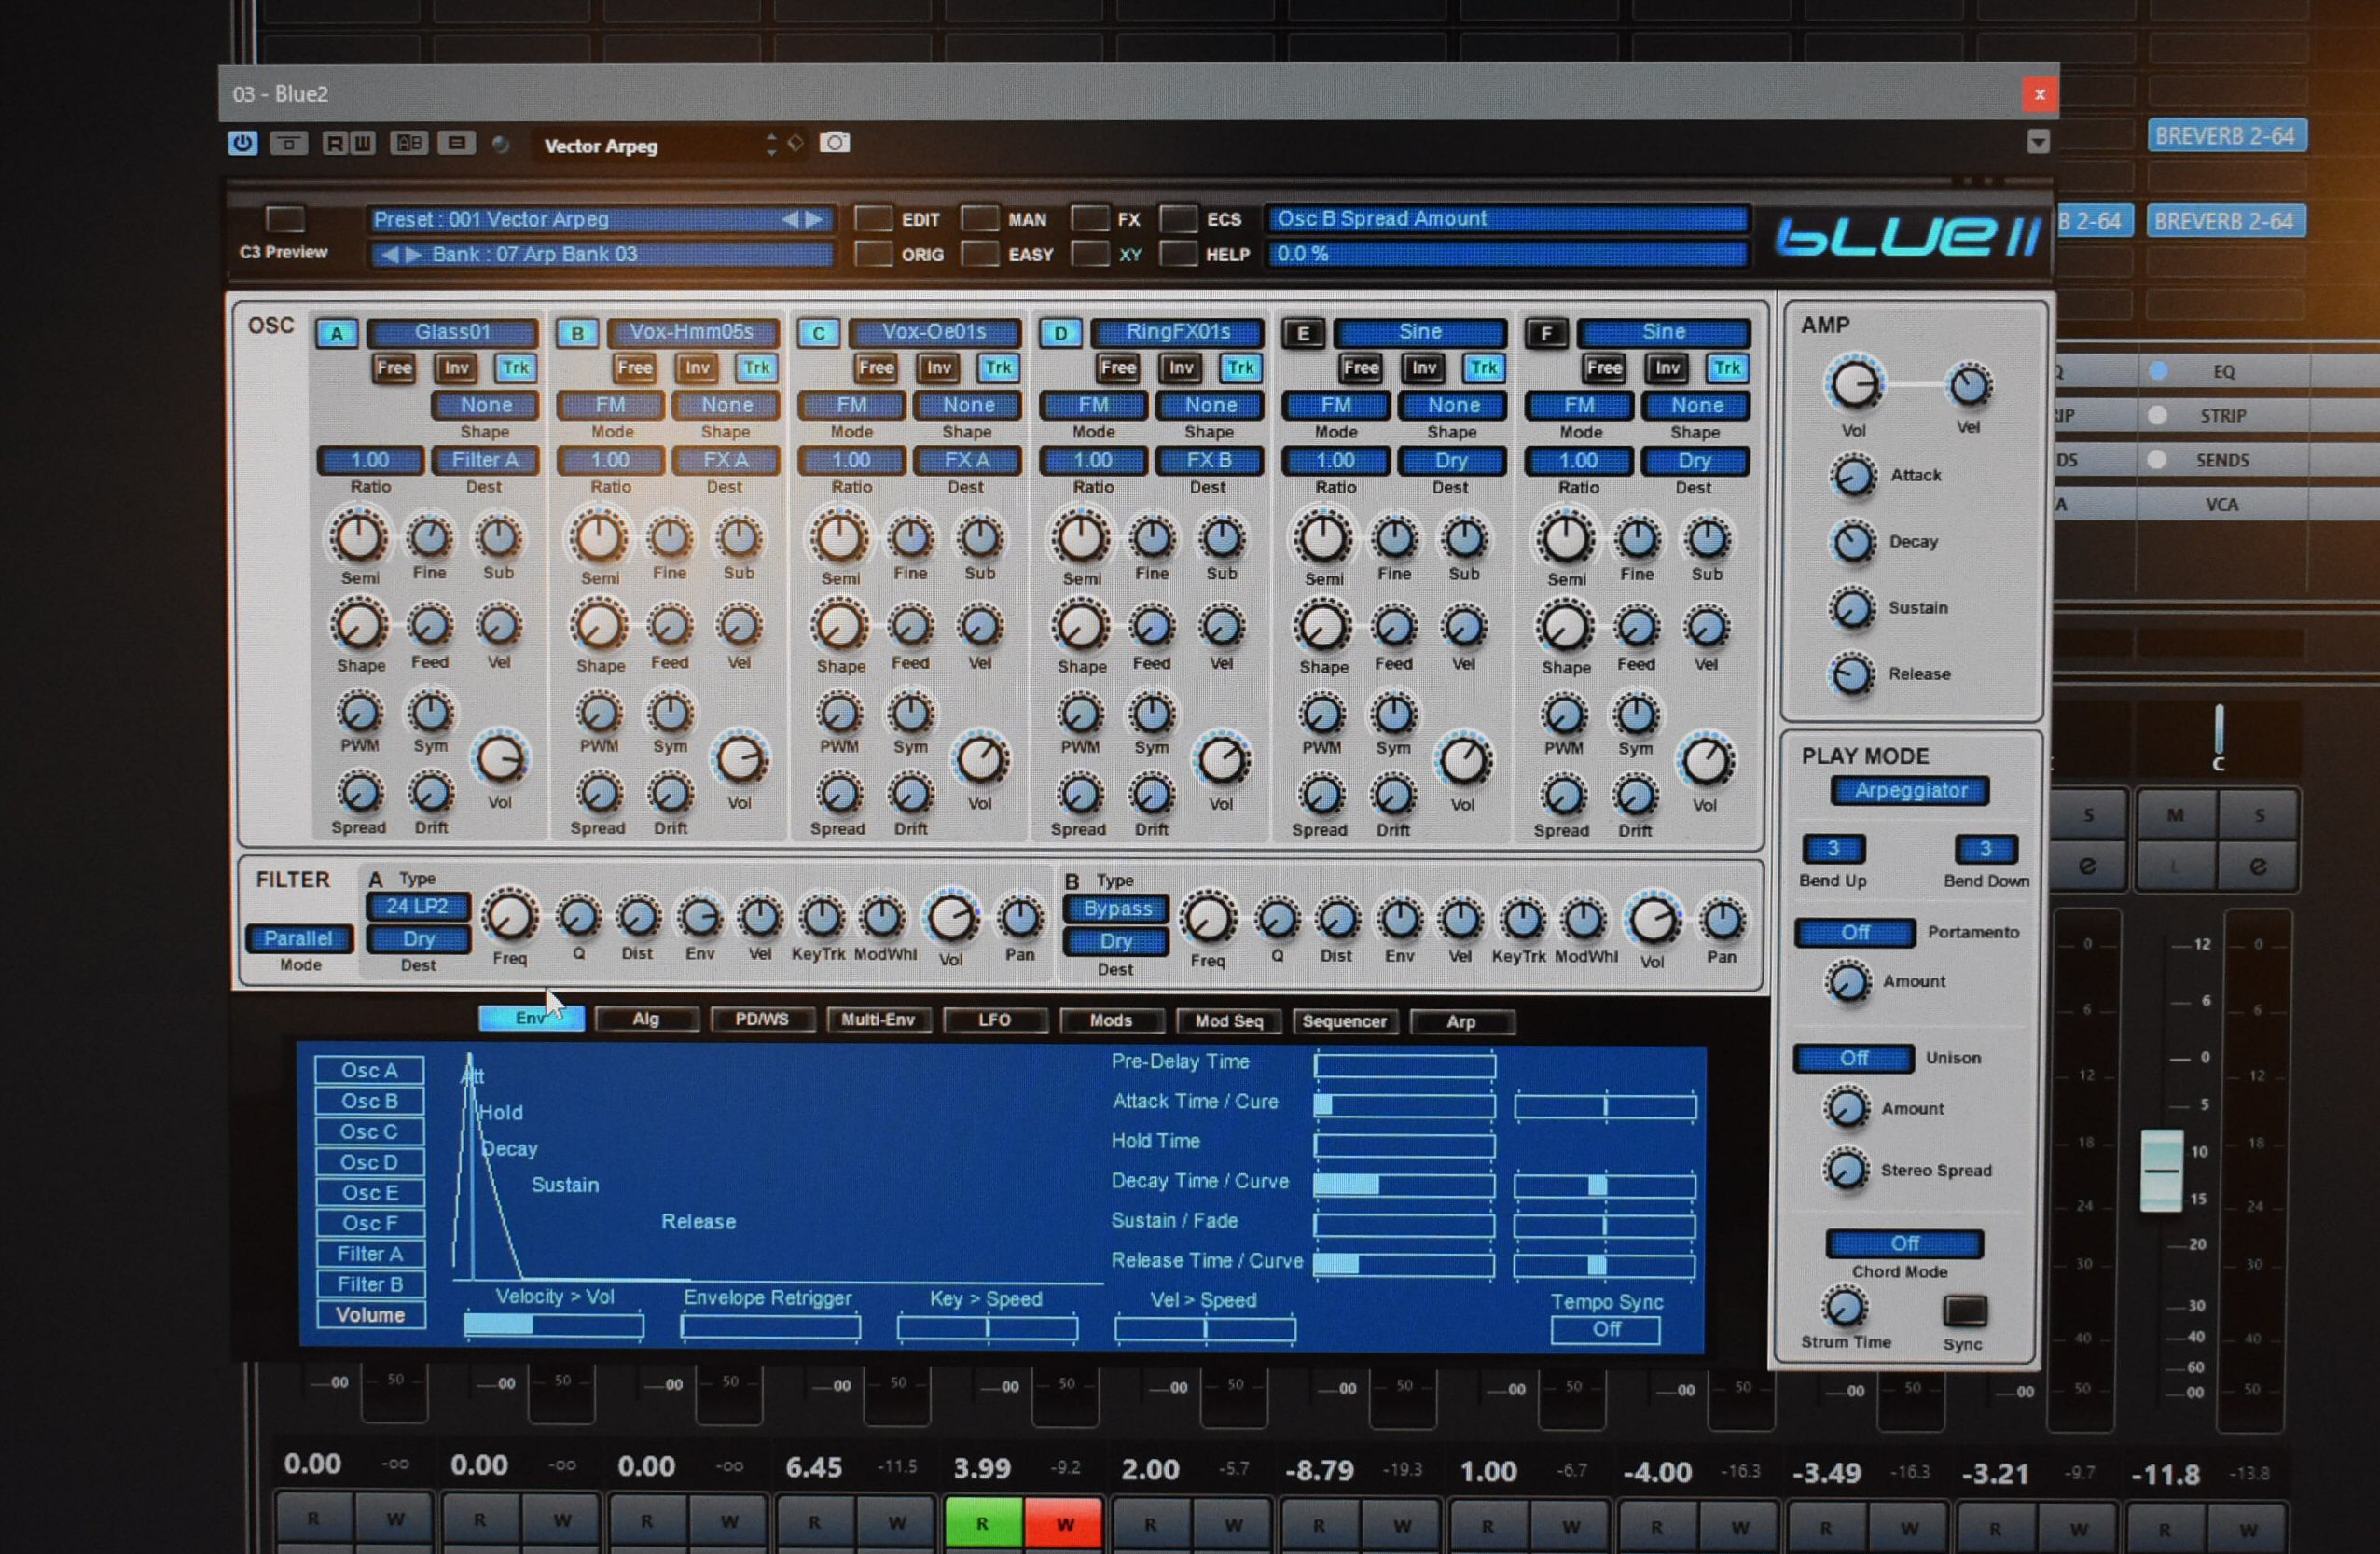Viewport: 2380px width, 1554px height.
Task: Select Filter A envelope button
Action: click(x=370, y=1254)
